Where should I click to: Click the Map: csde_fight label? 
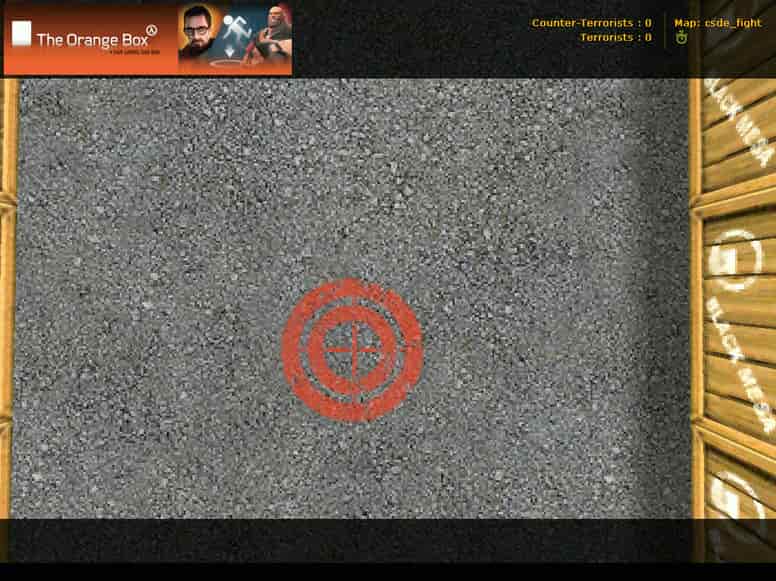point(718,23)
